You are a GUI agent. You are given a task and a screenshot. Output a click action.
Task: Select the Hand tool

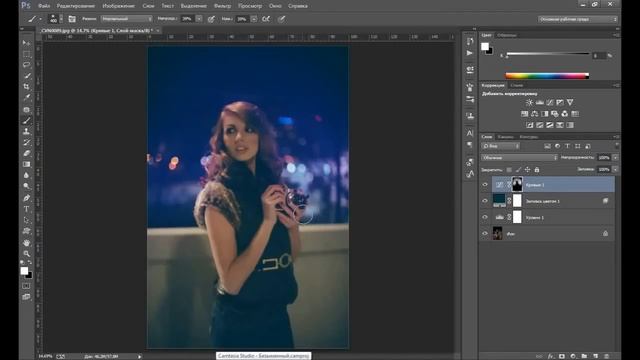click(27, 242)
